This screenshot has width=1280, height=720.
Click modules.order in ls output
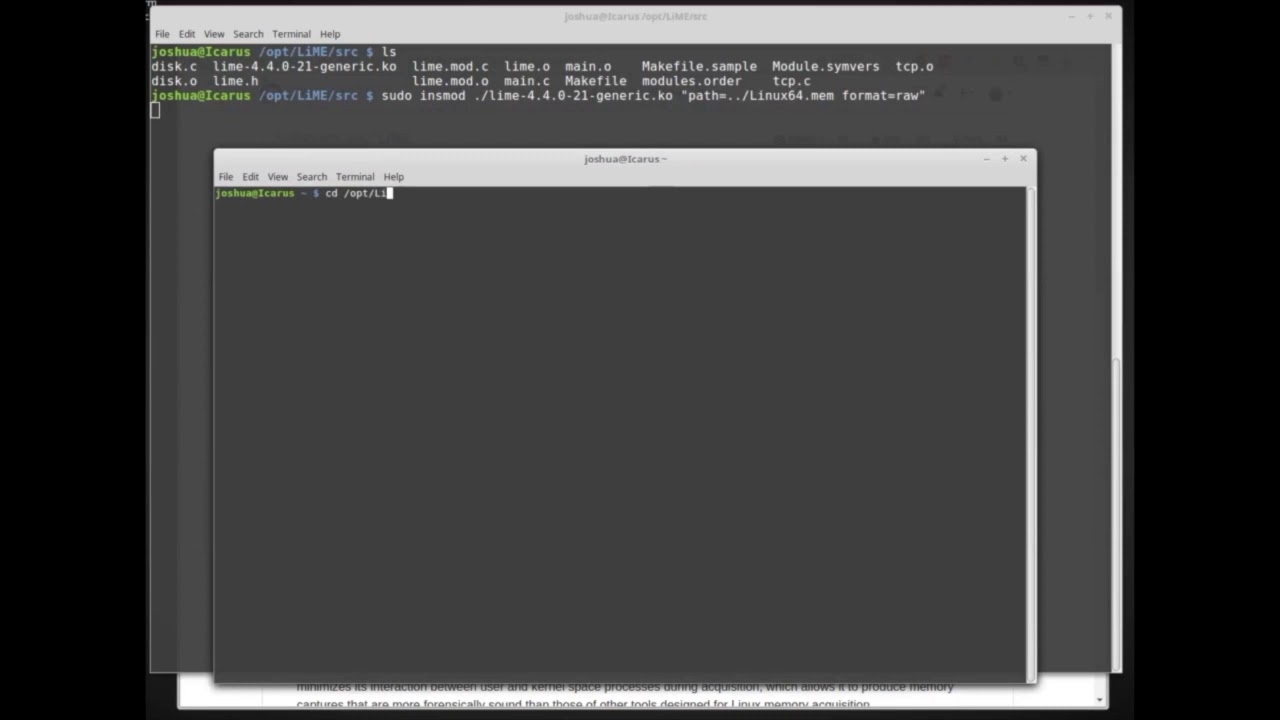click(x=691, y=81)
